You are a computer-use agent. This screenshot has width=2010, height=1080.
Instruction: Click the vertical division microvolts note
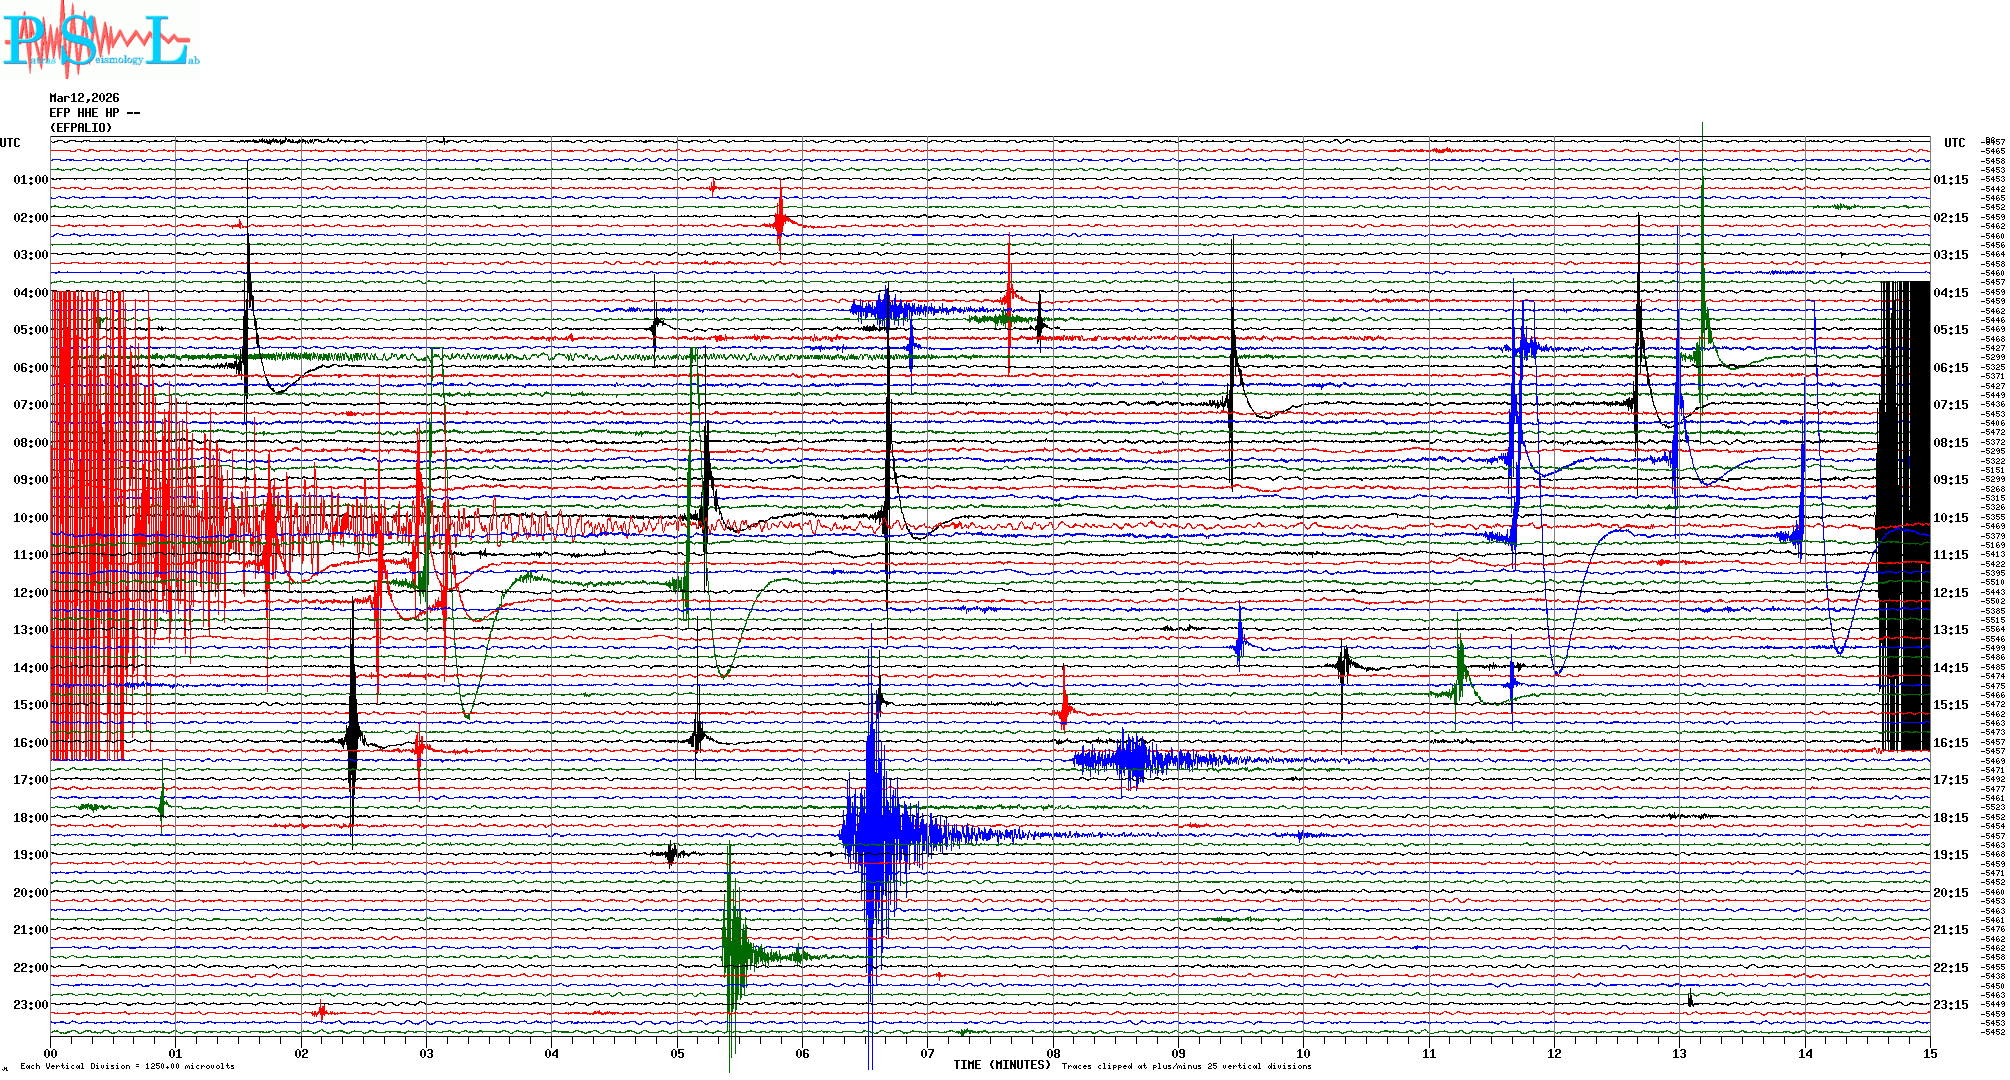pyautogui.click(x=127, y=1066)
